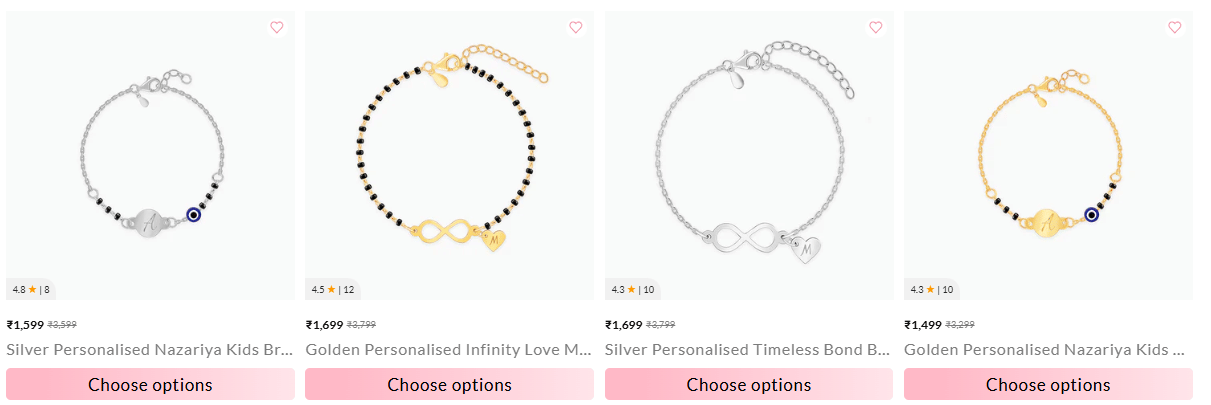Choose options for Golden Infinity Love bracelet

pyautogui.click(x=449, y=385)
